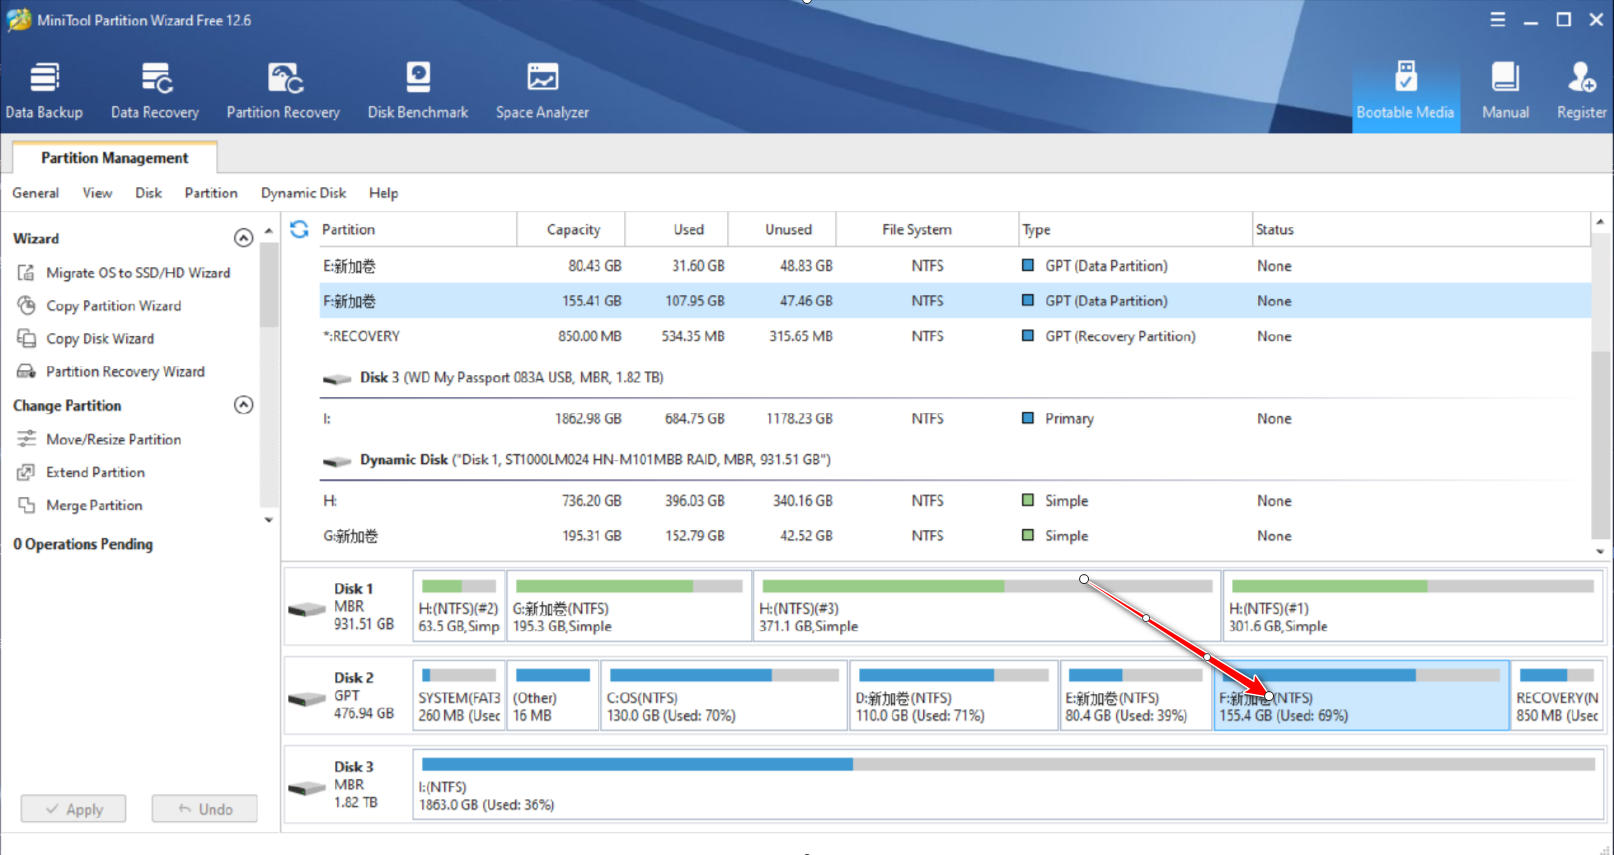Open the Partition menu
The image size is (1614, 855).
211,193
